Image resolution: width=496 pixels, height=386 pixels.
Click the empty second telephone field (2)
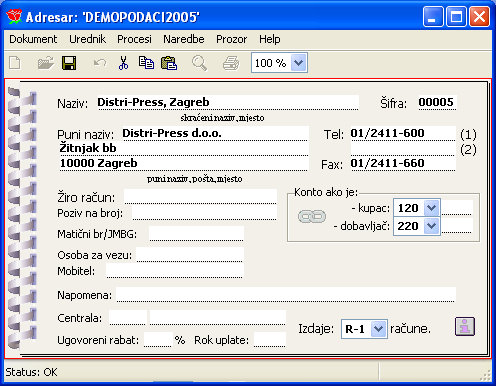[403, 148]
